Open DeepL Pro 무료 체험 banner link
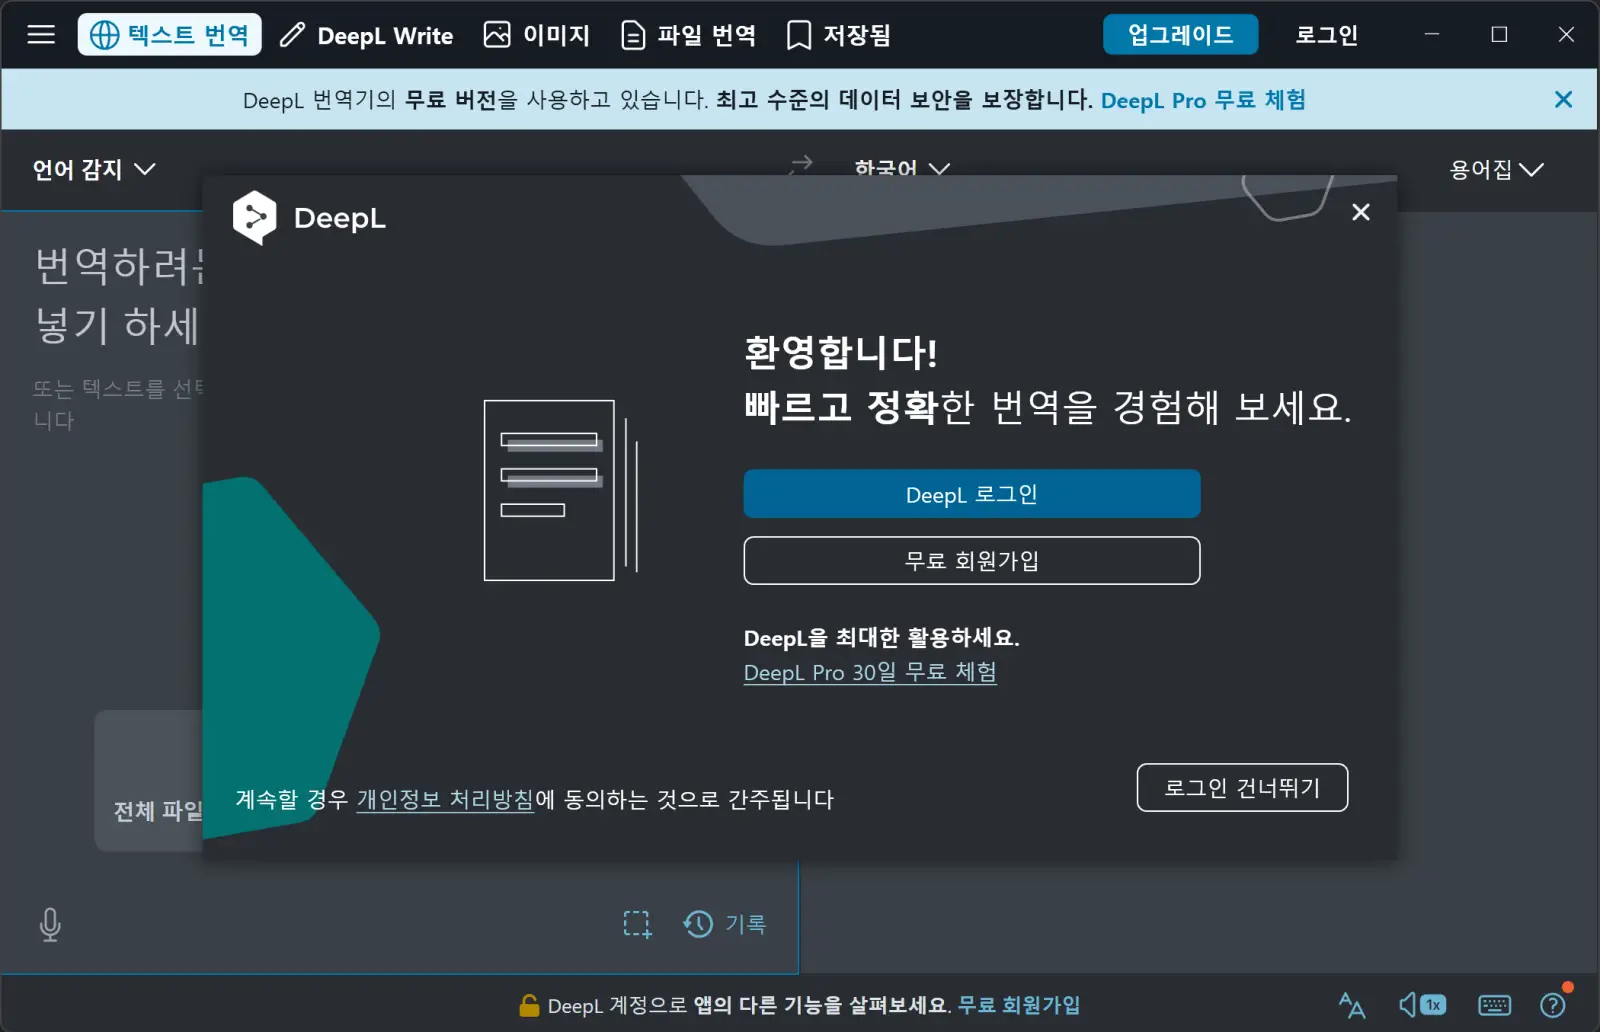Viewport: 1600px width, 1032px height. point(1203,100)
